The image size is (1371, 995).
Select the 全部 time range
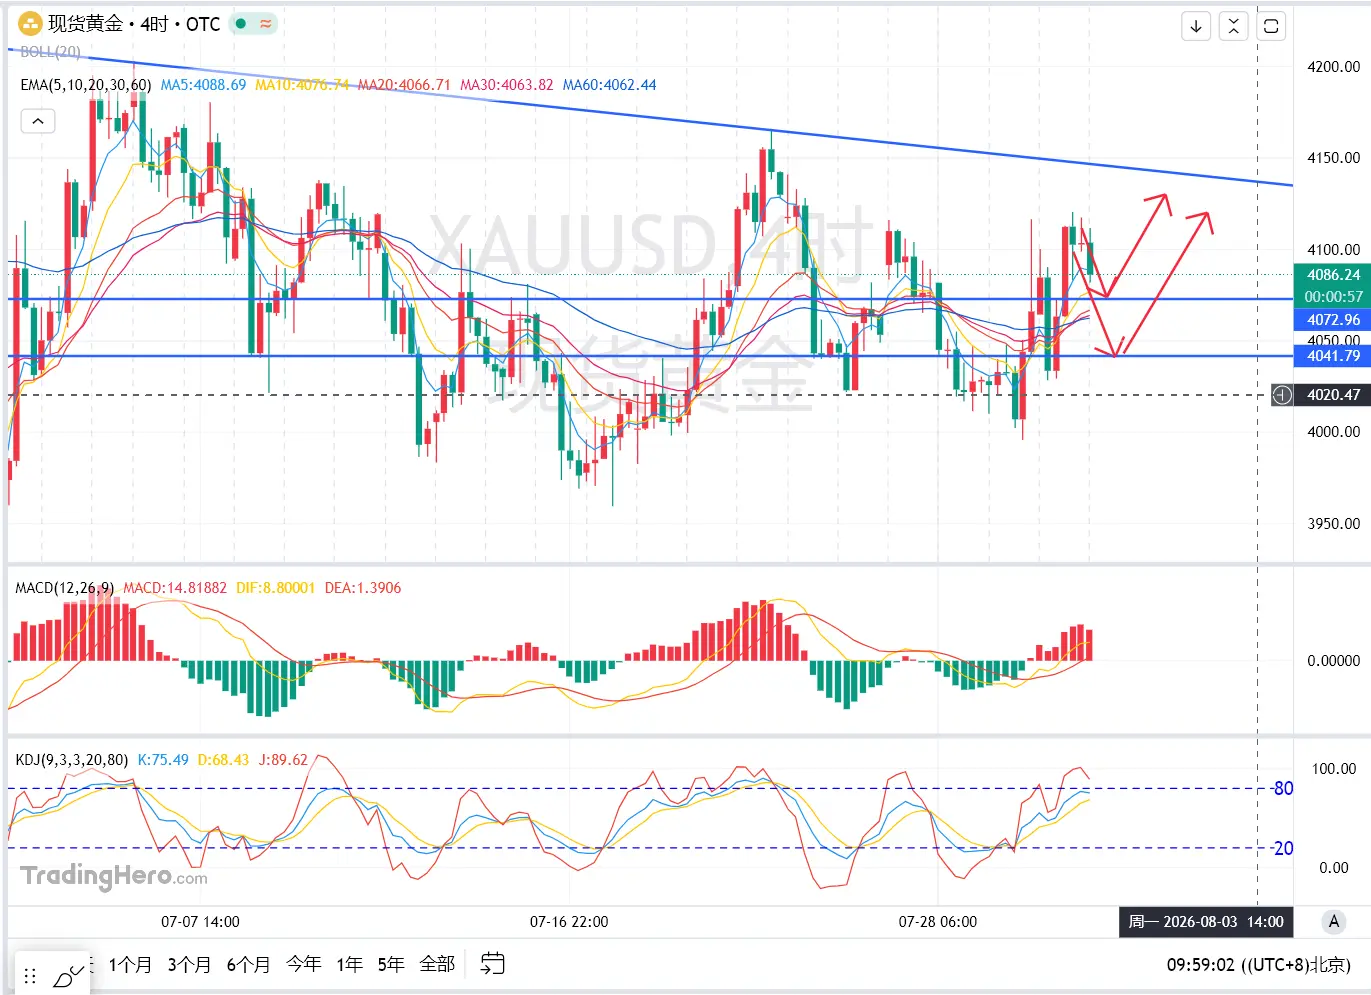[x=437, y=964]
